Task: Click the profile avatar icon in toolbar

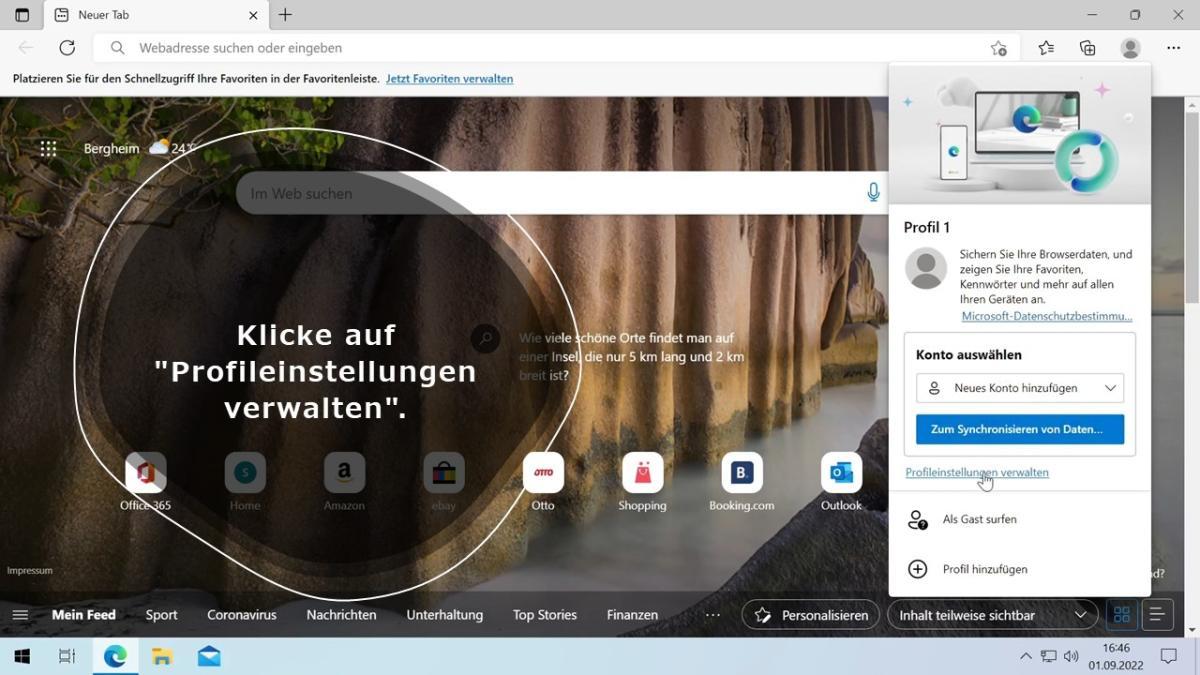Action: (1130, 48)
